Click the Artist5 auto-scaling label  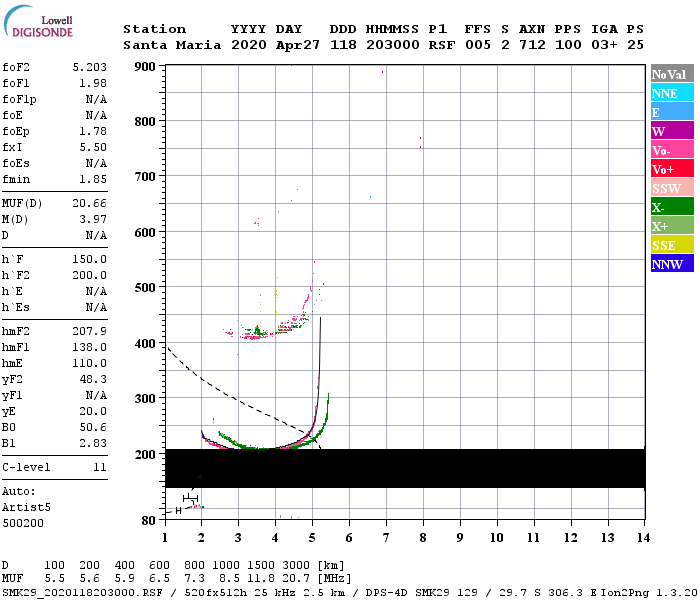[26, 508]
